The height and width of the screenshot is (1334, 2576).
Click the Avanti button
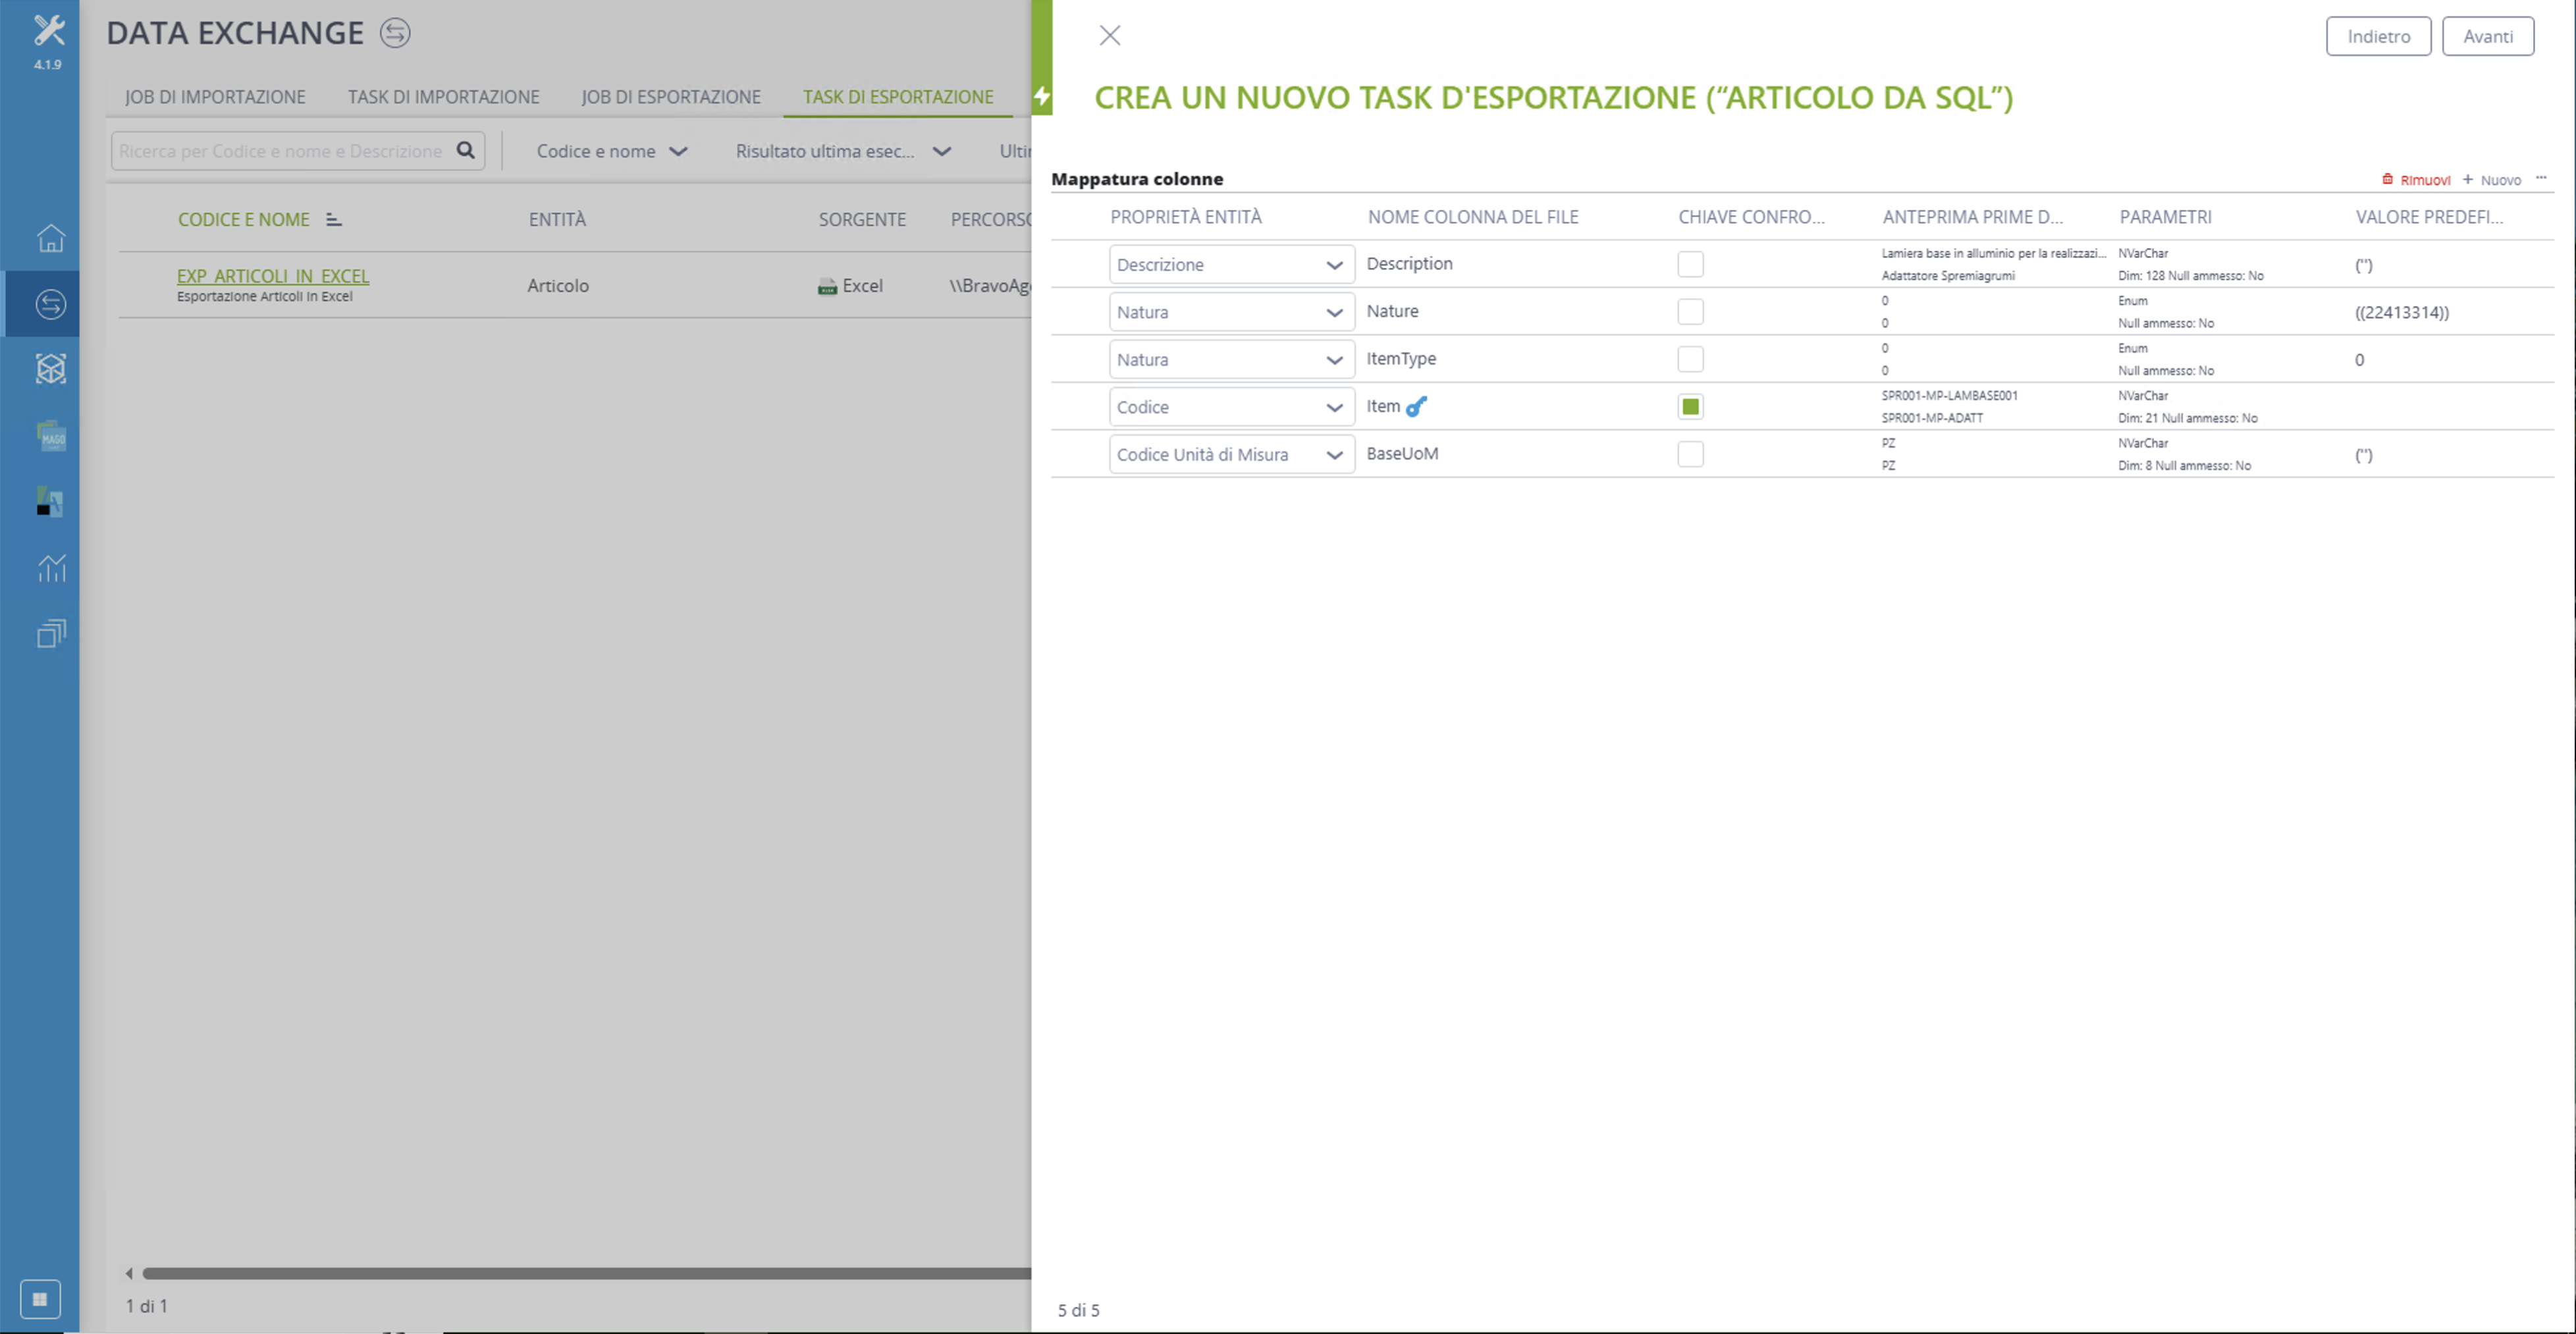pyautogui.click(x=2487, y=36)
